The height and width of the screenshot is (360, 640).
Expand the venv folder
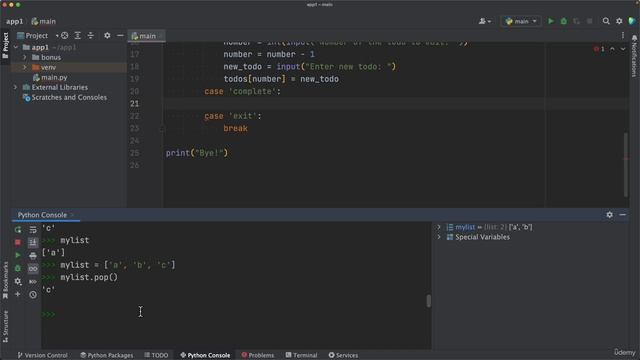click(24, 67)
